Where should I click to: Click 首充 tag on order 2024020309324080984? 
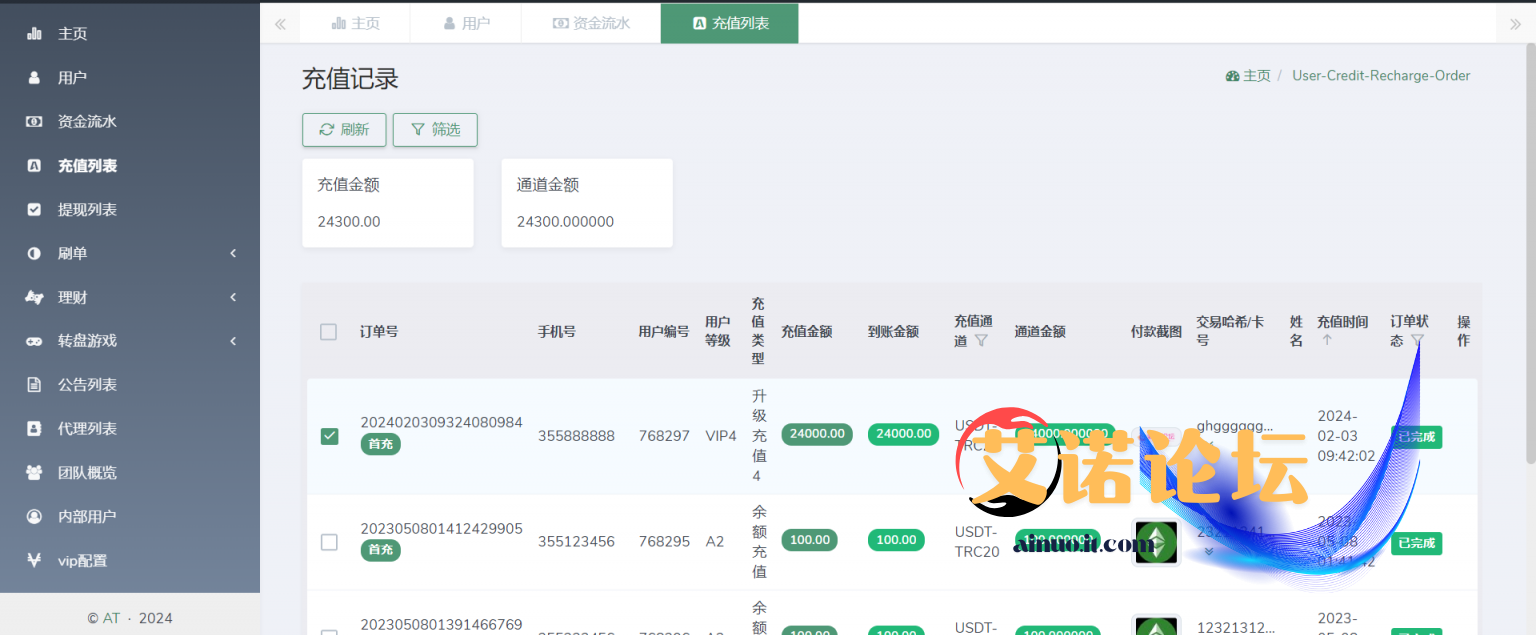coord(380,444)
